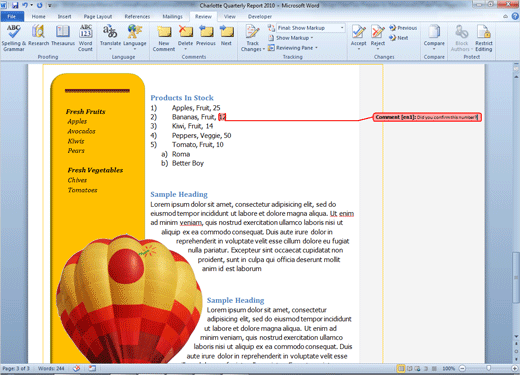520x375 pixels.
Task: Switch to Full Screen Reading view
Action: tap(409, 368)
